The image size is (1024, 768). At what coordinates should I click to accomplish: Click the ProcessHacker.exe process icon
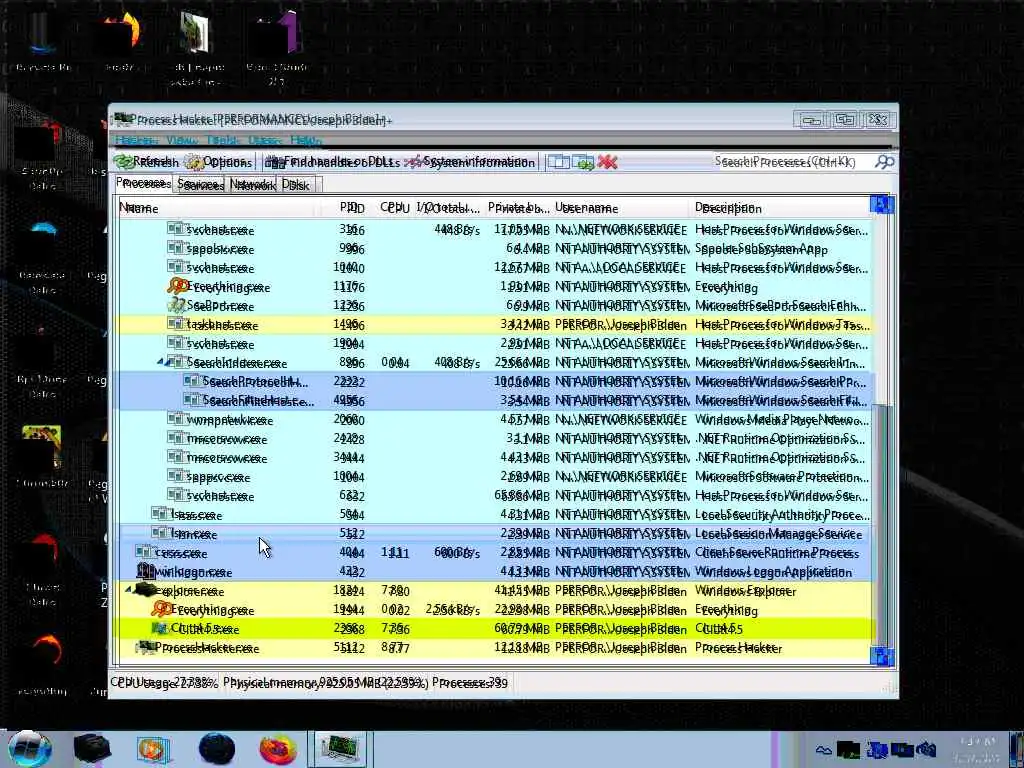[145, 647]
